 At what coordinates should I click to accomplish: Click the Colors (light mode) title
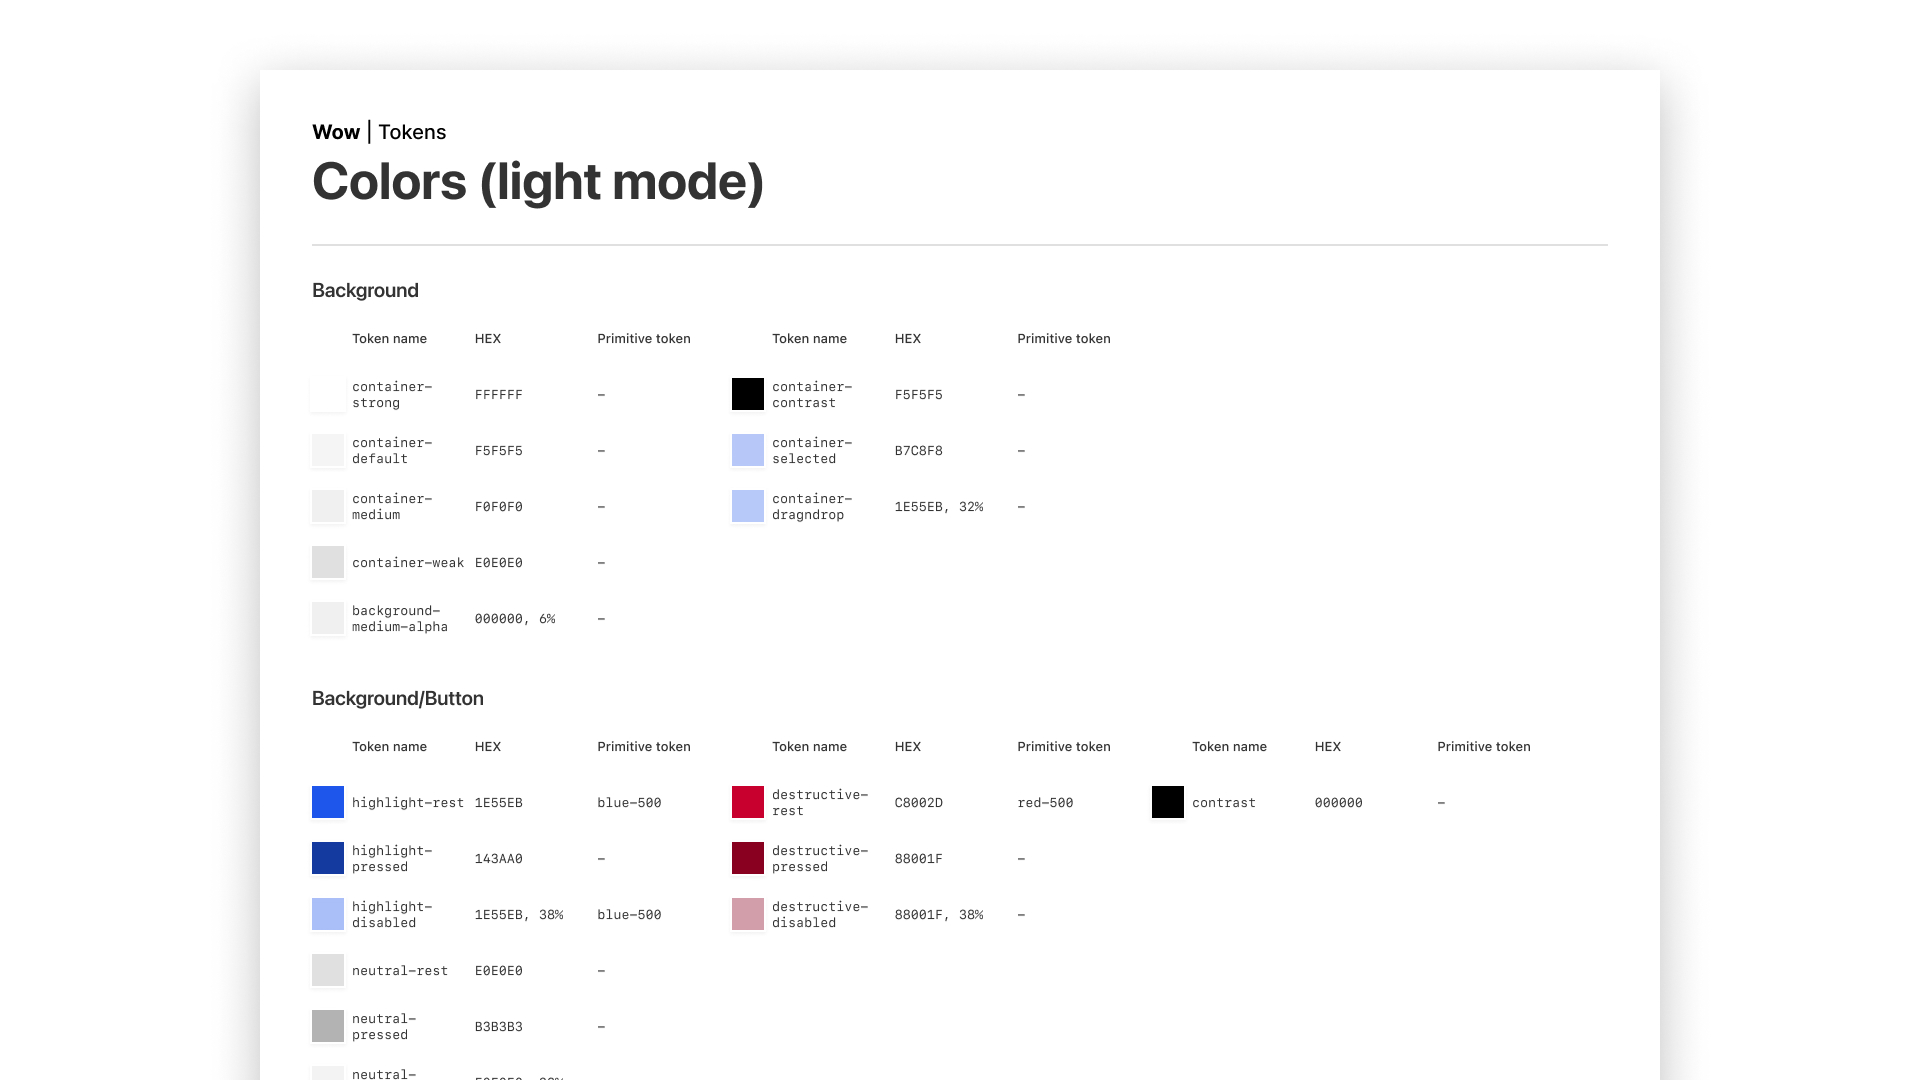point(538,182)
